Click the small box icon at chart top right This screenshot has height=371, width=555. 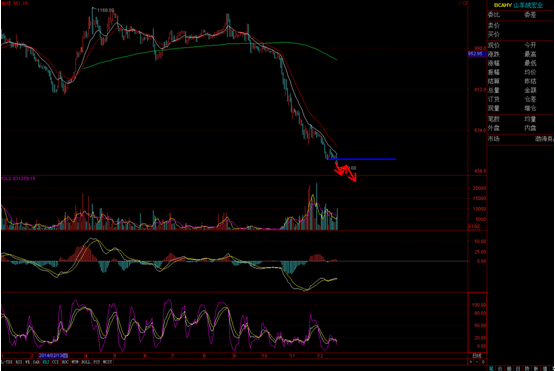pyautogui.click(x=466, y=3)
